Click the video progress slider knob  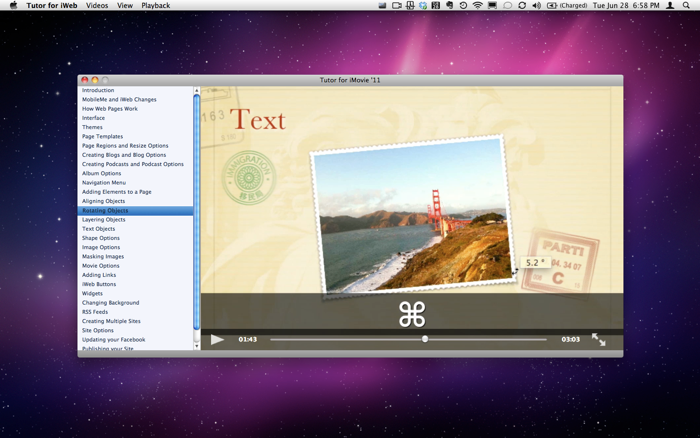coord(425,339)
